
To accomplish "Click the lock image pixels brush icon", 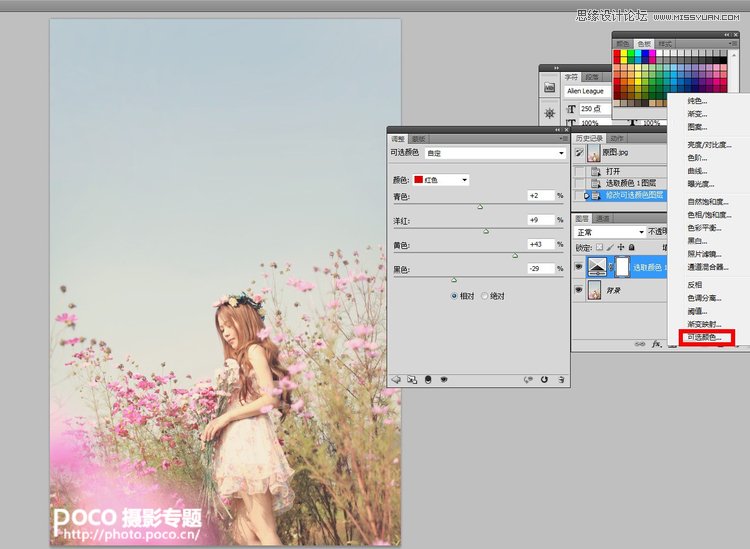I will click(x=610, y=247).
